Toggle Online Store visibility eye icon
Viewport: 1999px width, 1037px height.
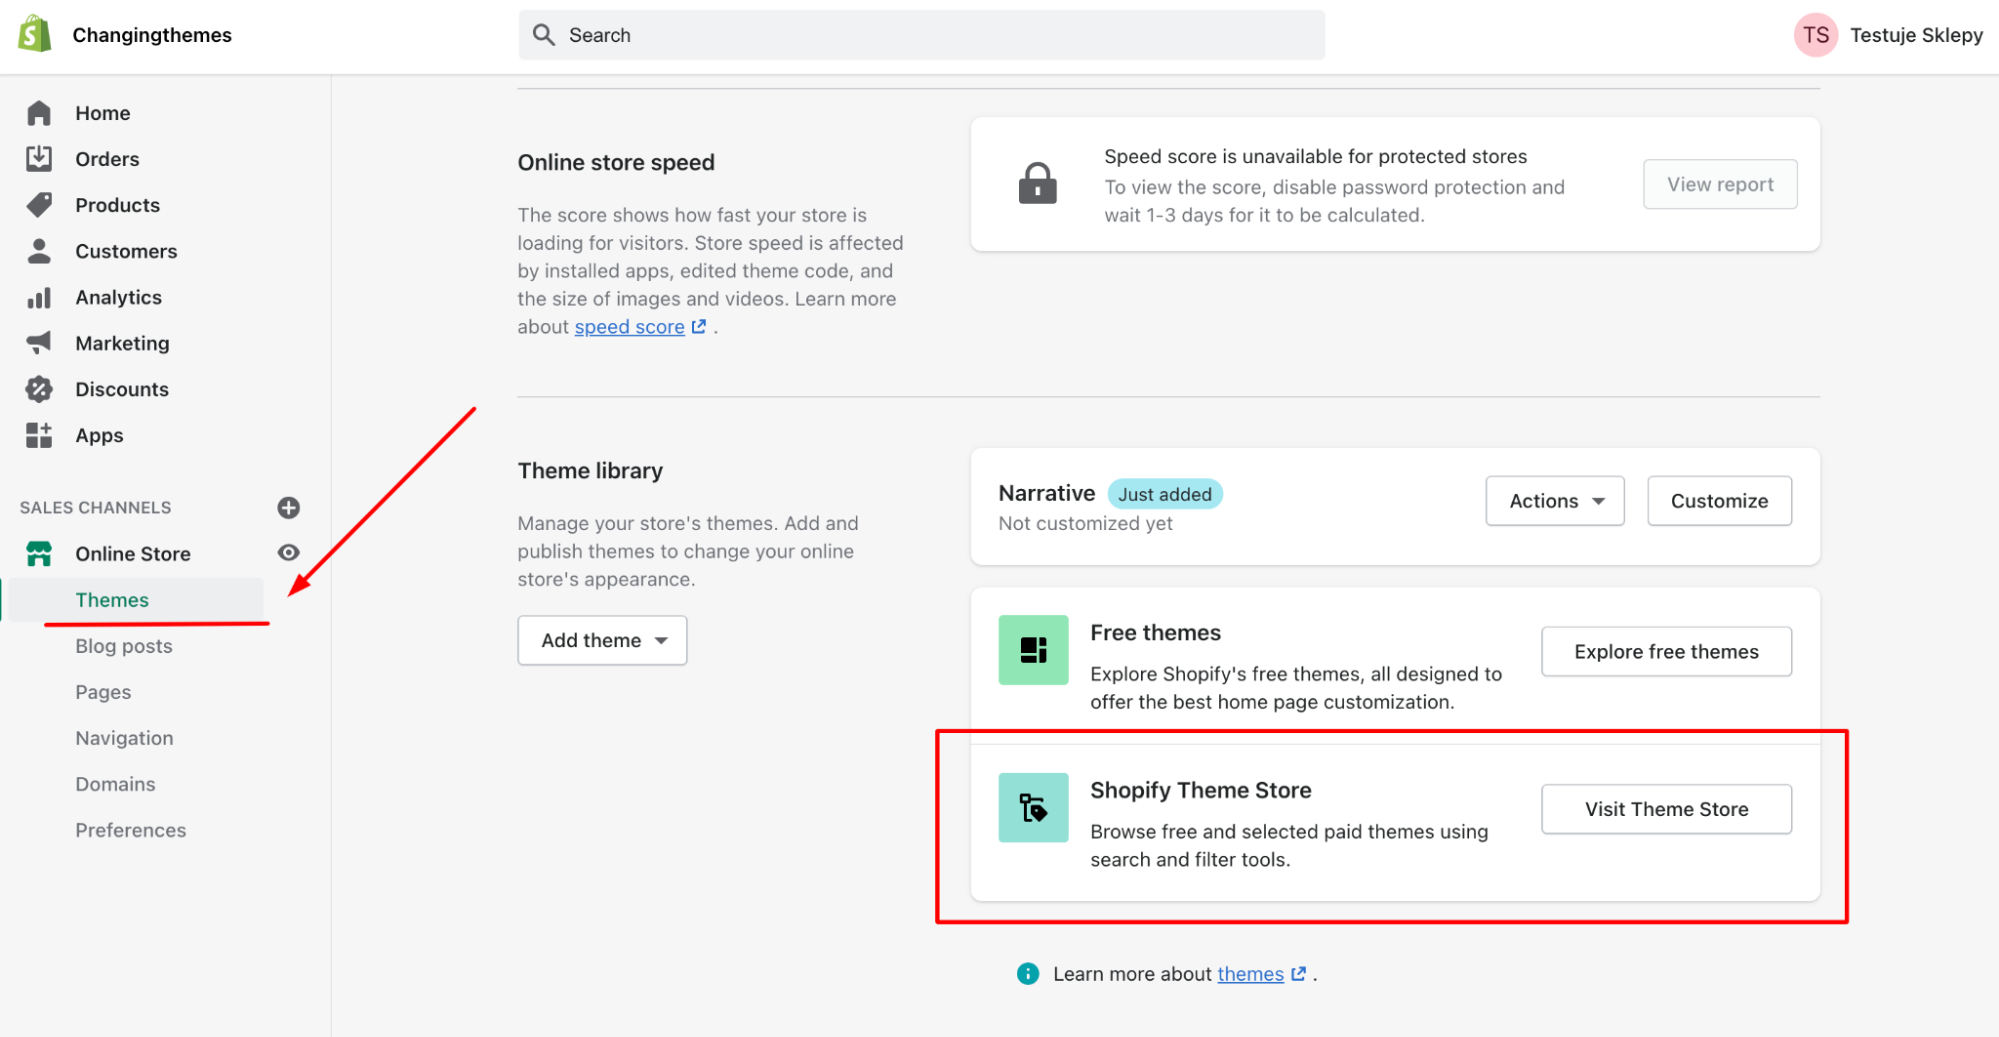(x=288, y=552)
